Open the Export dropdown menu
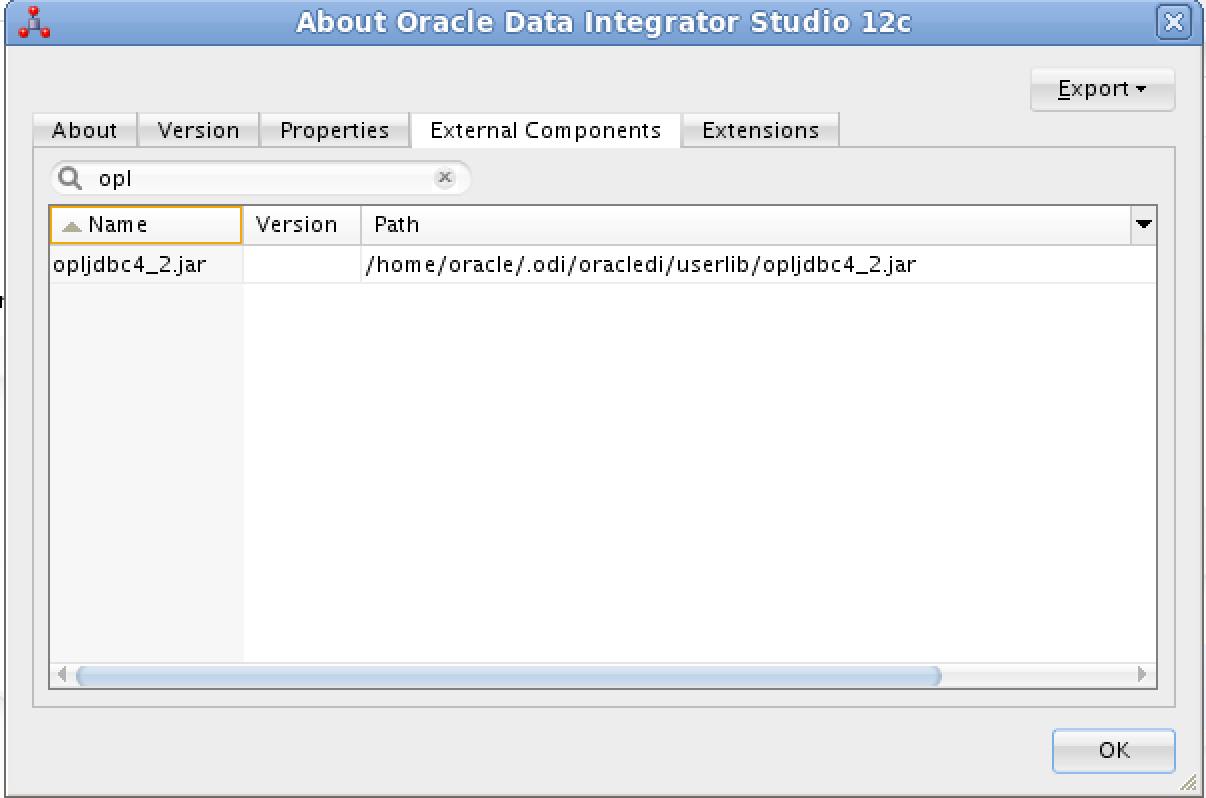1206x798 pixels. [1101, 89]
